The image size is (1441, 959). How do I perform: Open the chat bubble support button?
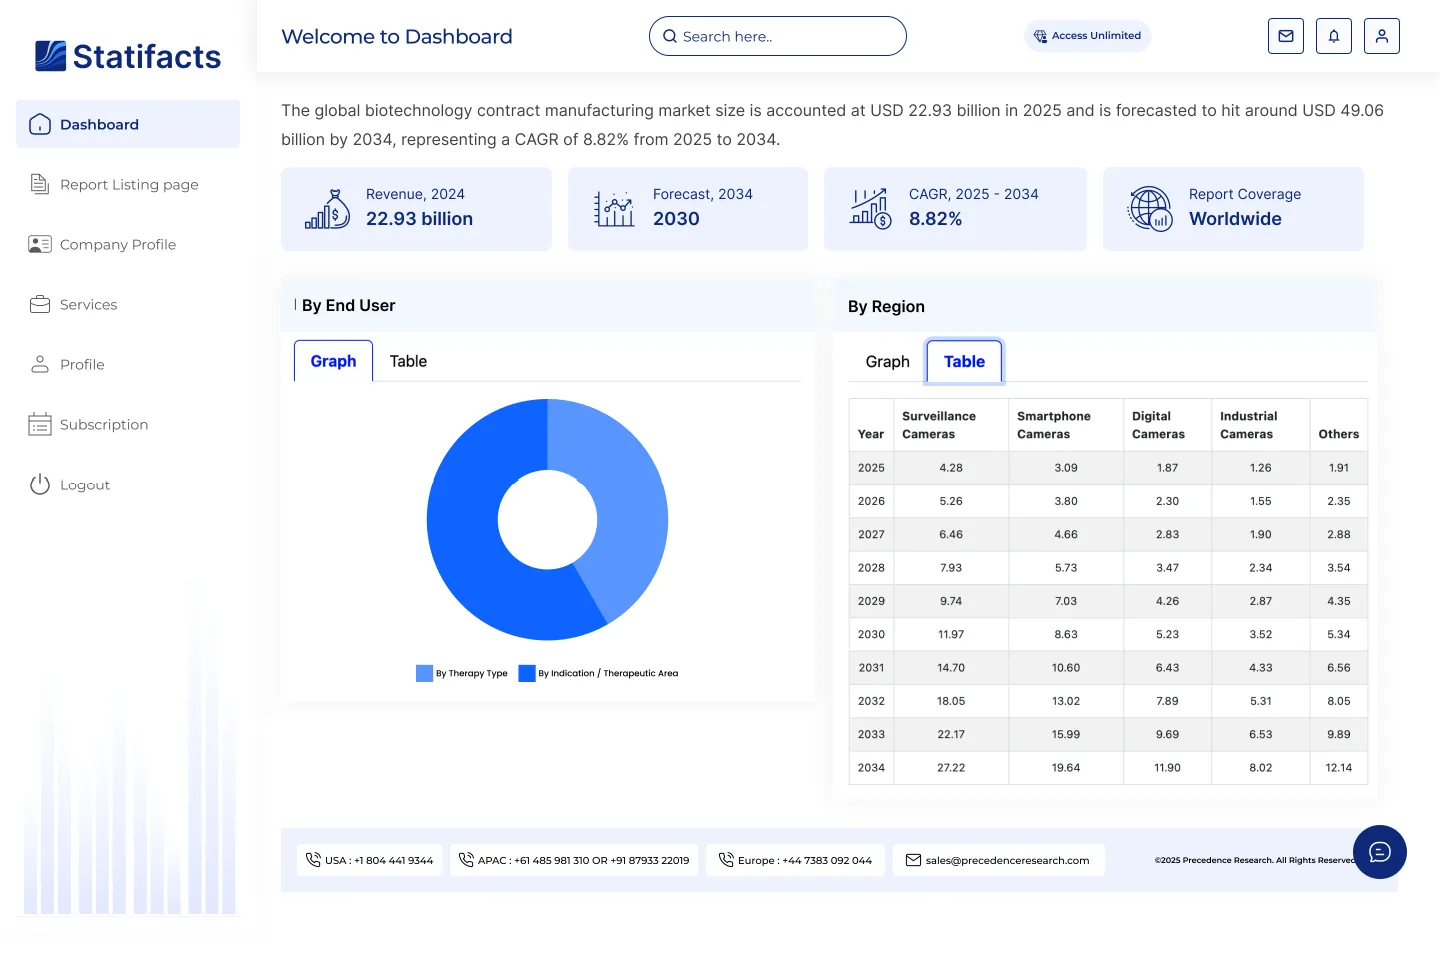1380,852
